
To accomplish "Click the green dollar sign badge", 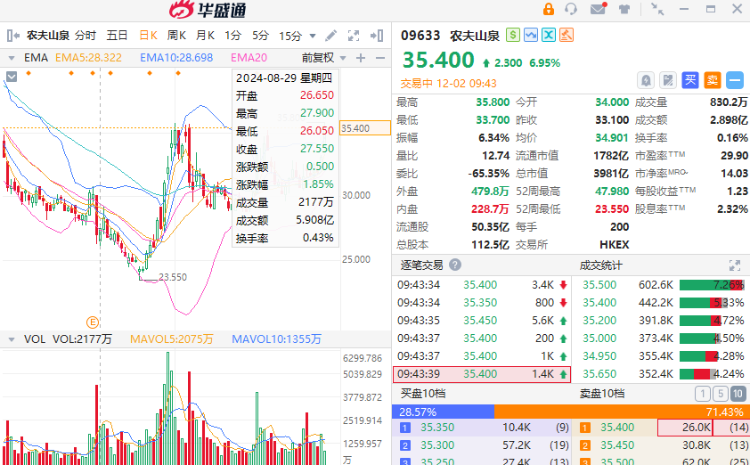I will pyautogui.click(x=513, y=34).
